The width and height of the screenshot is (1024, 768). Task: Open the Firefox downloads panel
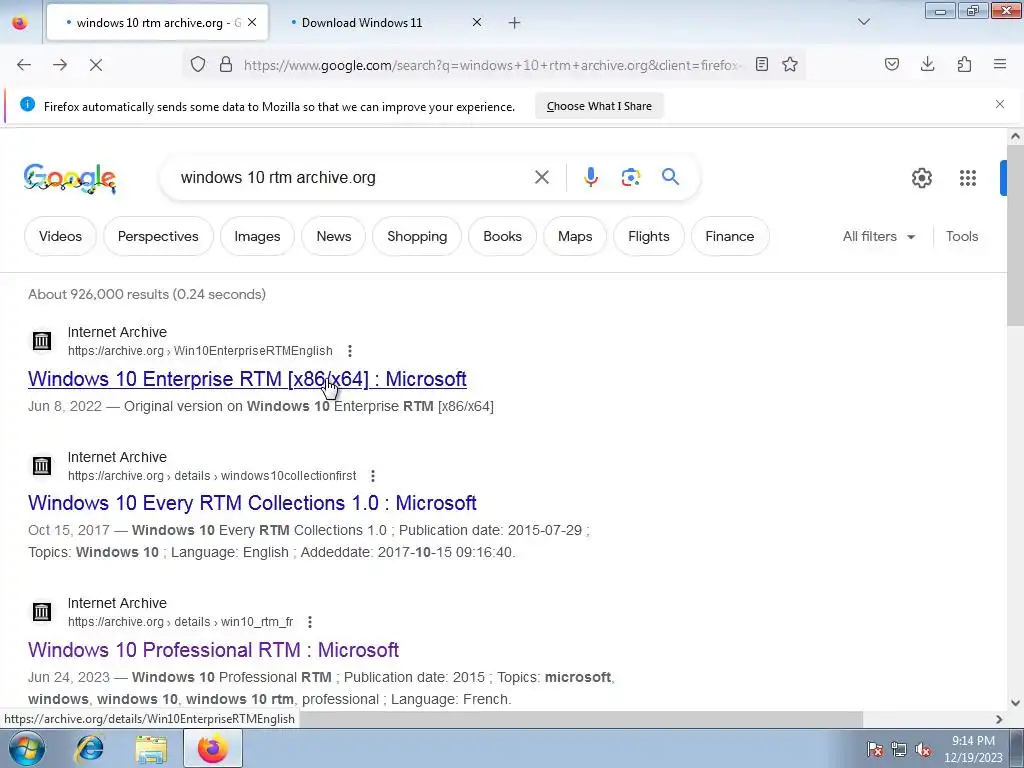coord(927,64)
